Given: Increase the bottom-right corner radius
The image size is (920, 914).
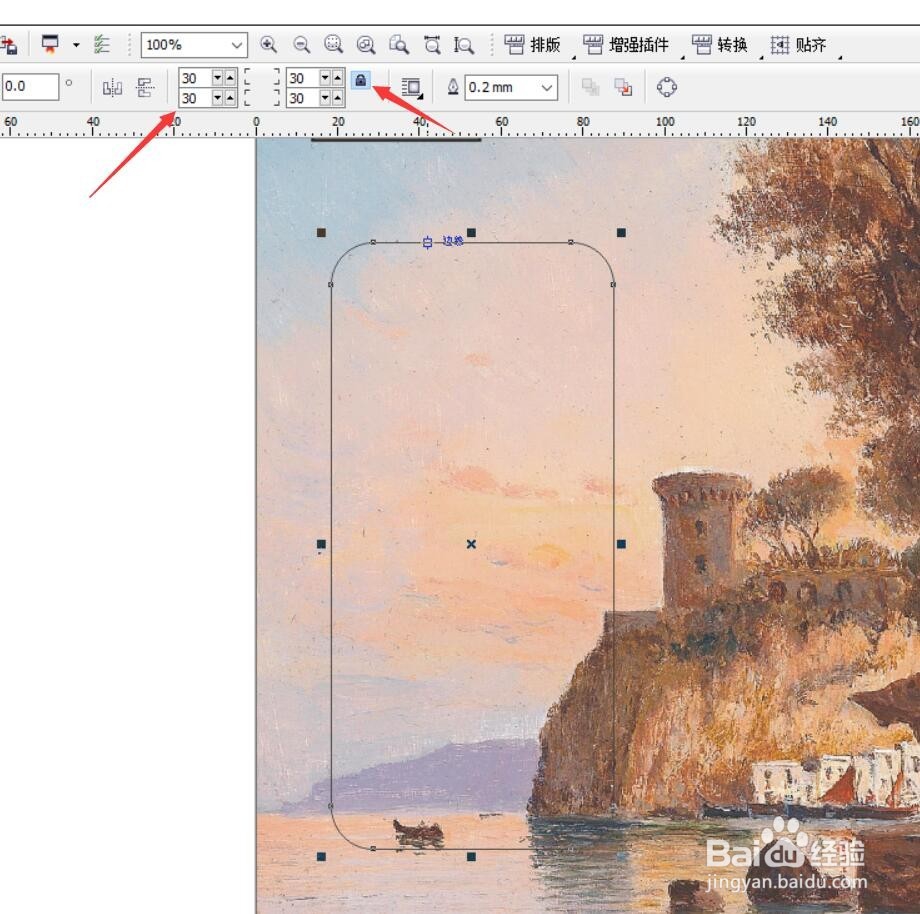Looking at the screenshot, I should (337, 98).
